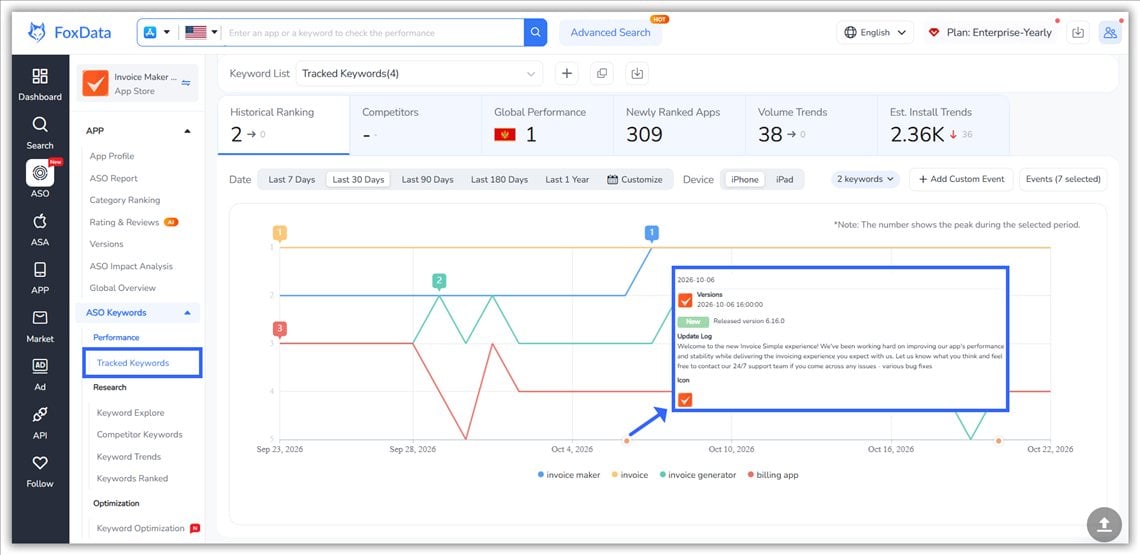Select the Last 30 Days range
1140x555 pixels.
(x=358, y=180)
